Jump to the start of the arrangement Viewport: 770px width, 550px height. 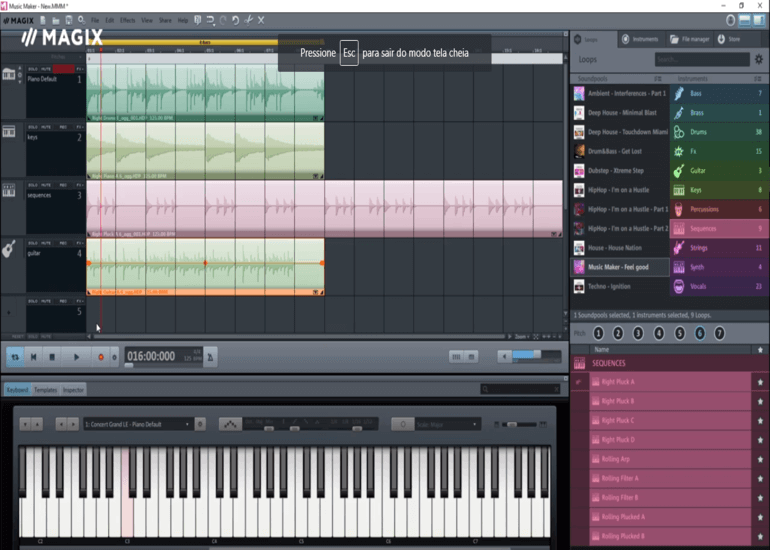pos(33,357)
